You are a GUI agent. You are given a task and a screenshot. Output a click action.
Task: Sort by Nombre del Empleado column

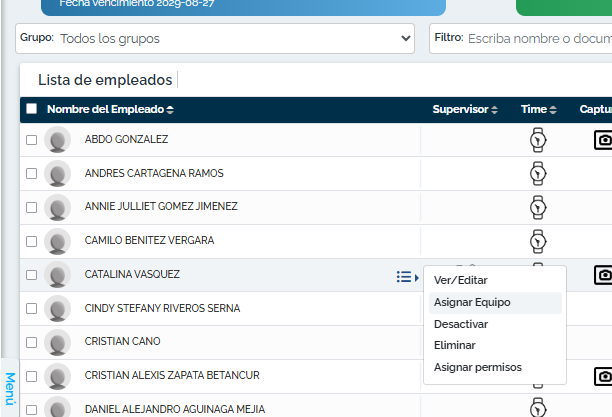point(110,109)
